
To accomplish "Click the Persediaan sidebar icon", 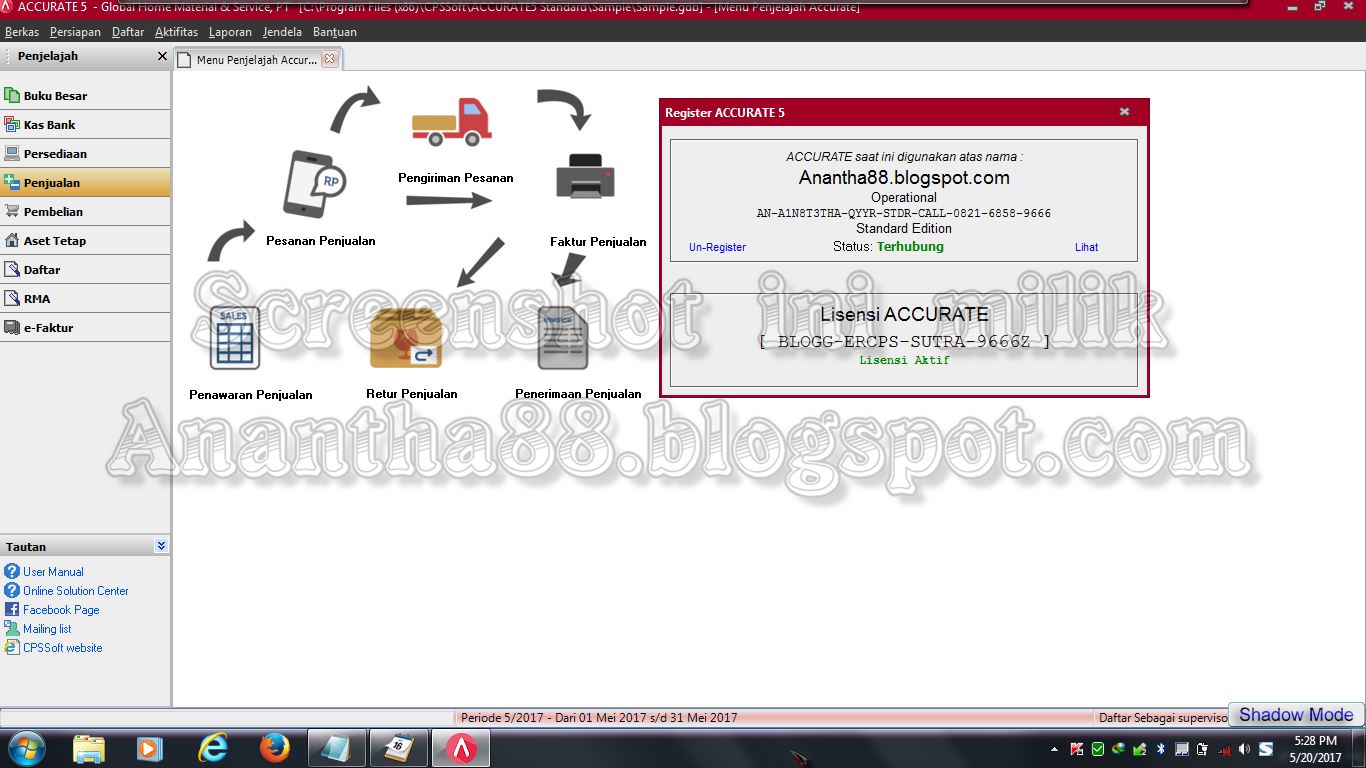I will (x=12, y=154).
